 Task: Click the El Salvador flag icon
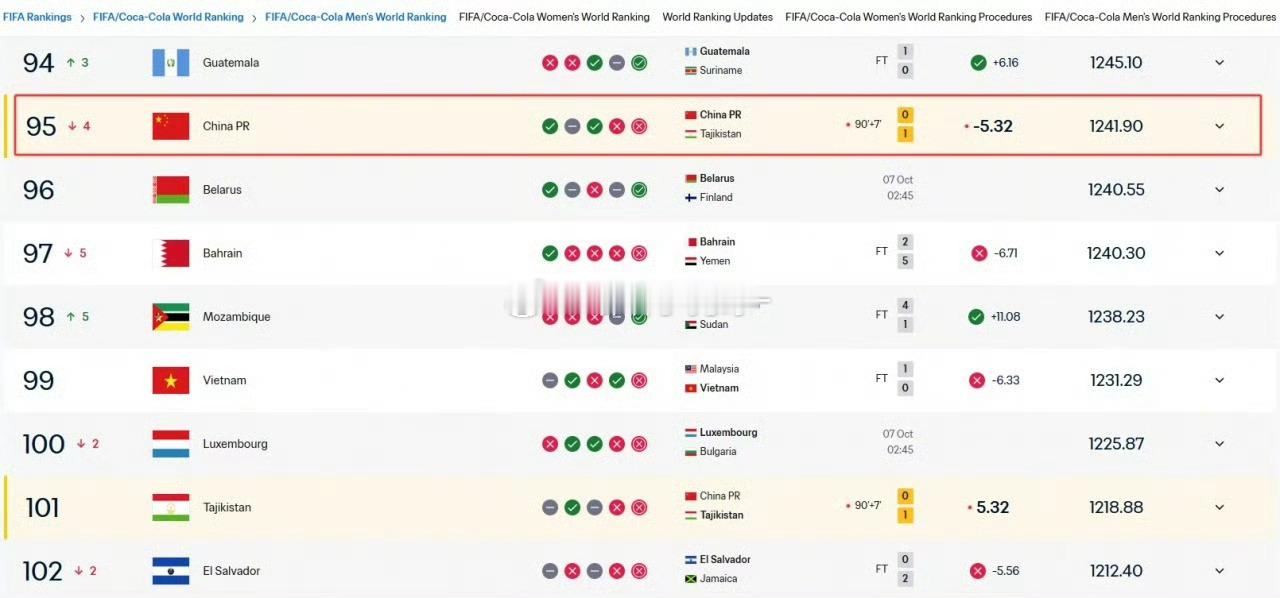[170, 571]
